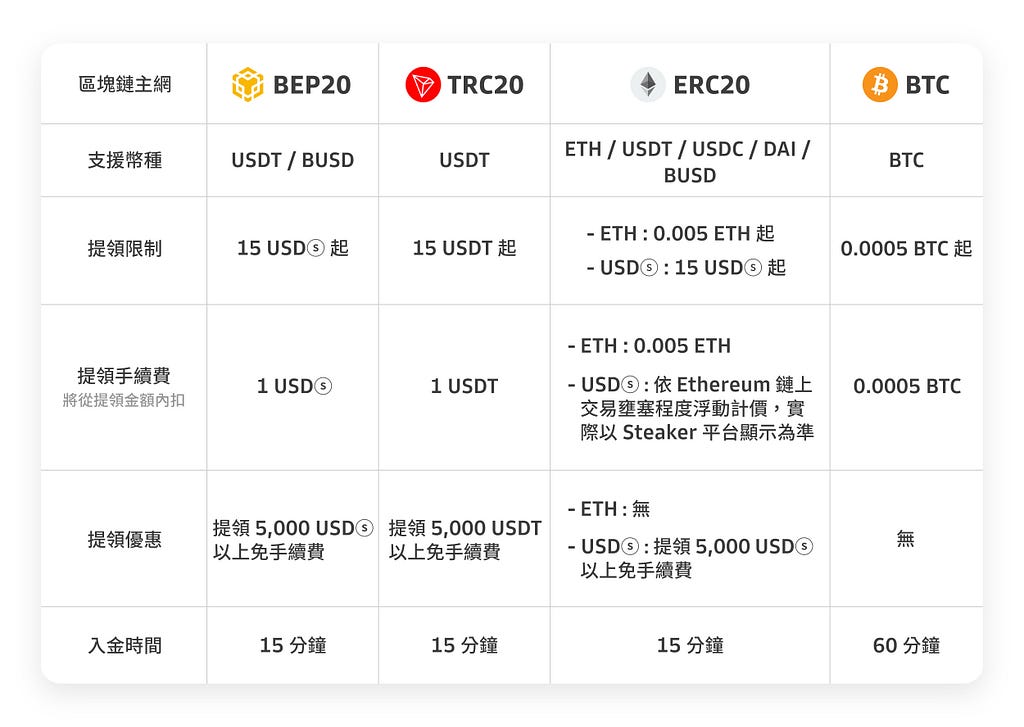Click the 入金時間 row label

pos(125,645)
